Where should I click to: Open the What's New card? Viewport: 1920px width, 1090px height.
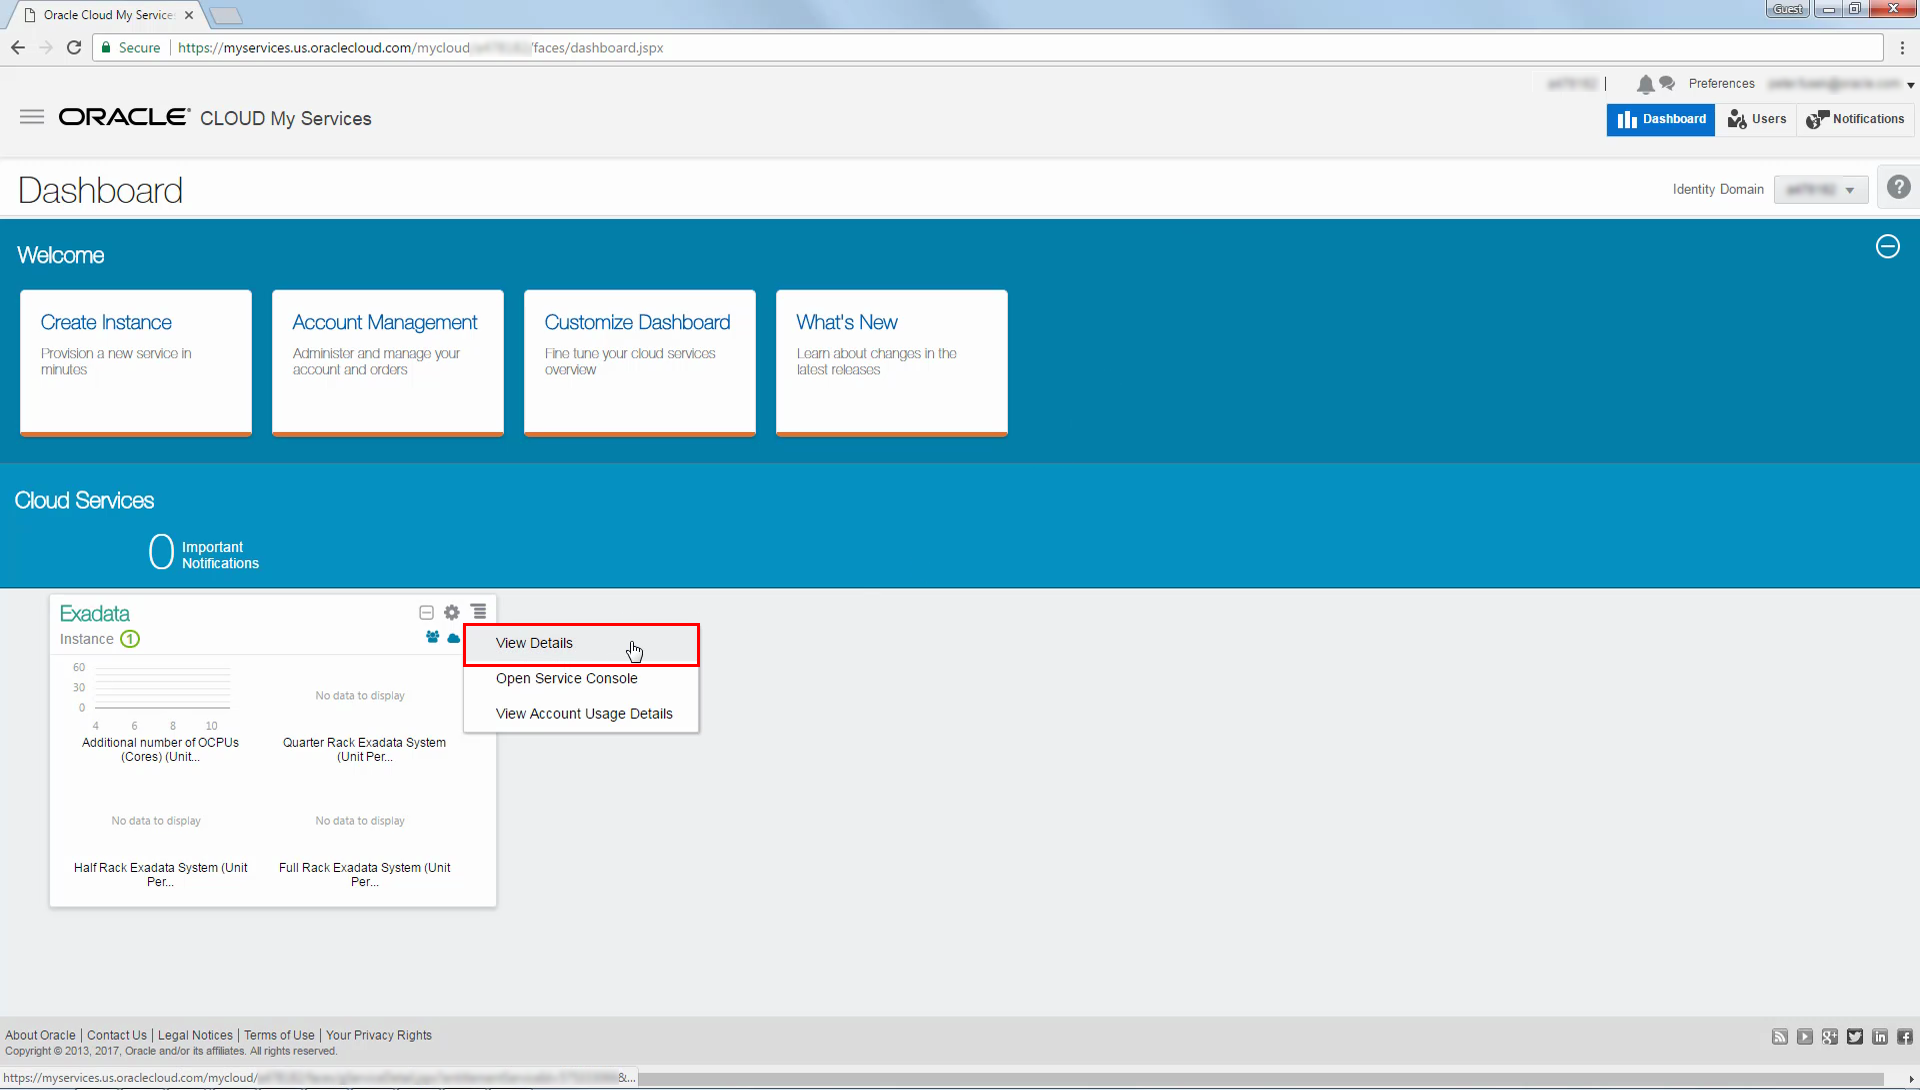(892, 363)
